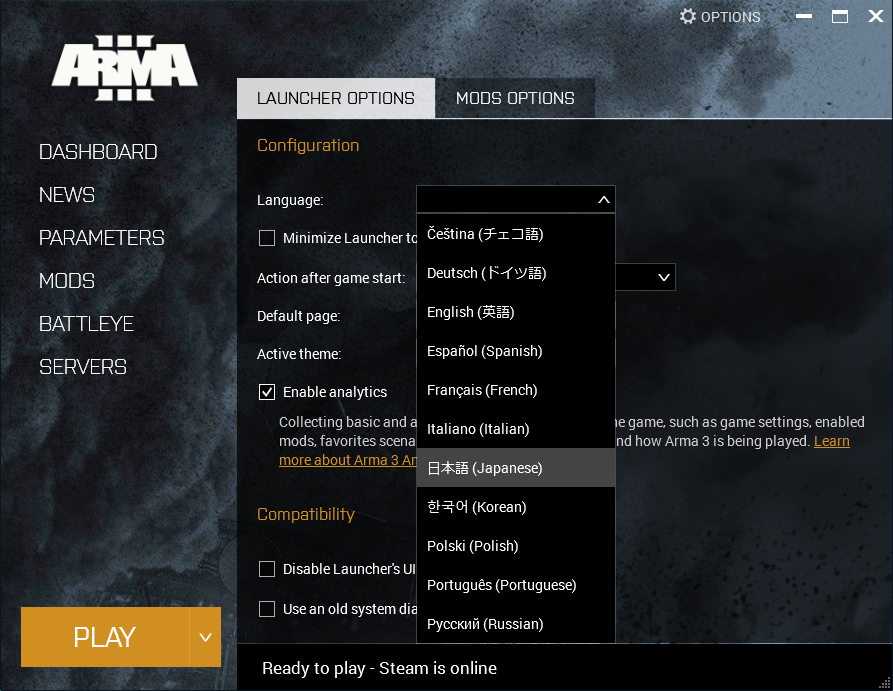Image resolution: width=893 pixels, height=691 pixels.
Task: Open SERVERS section
Action: (x=83, y=367)
